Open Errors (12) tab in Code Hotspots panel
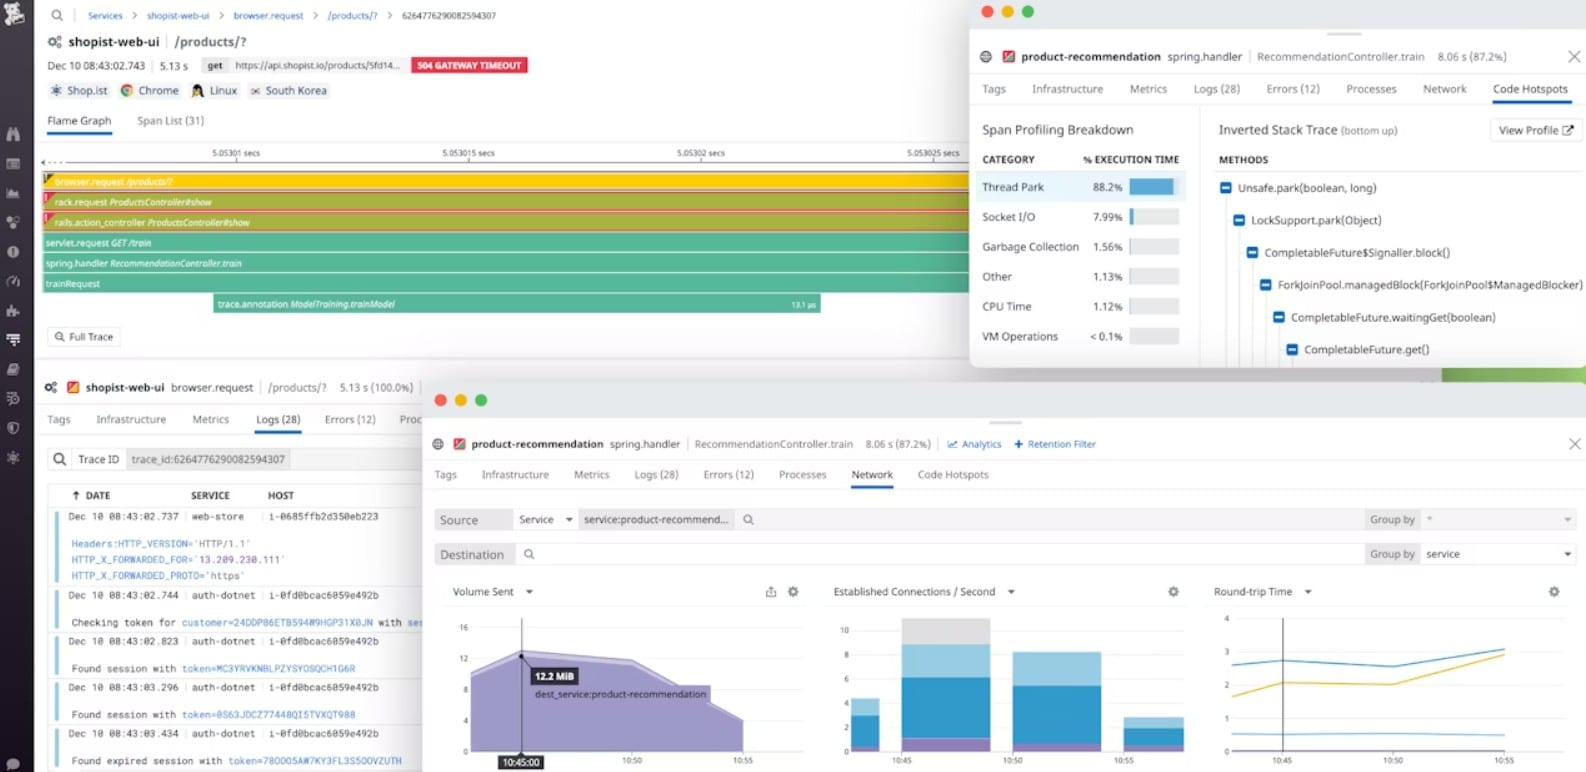The height and width of the screenshot is (772, 1586). 1293,89
